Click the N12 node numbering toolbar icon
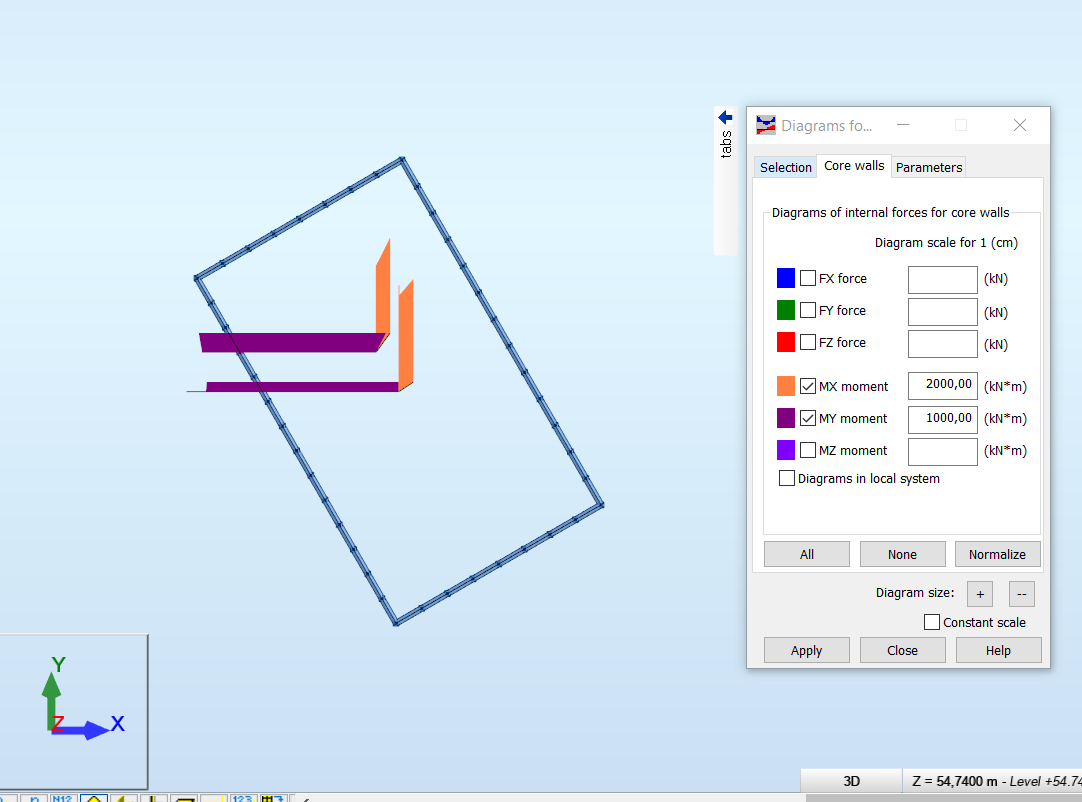1082x802 pixels. pos(62,797)
